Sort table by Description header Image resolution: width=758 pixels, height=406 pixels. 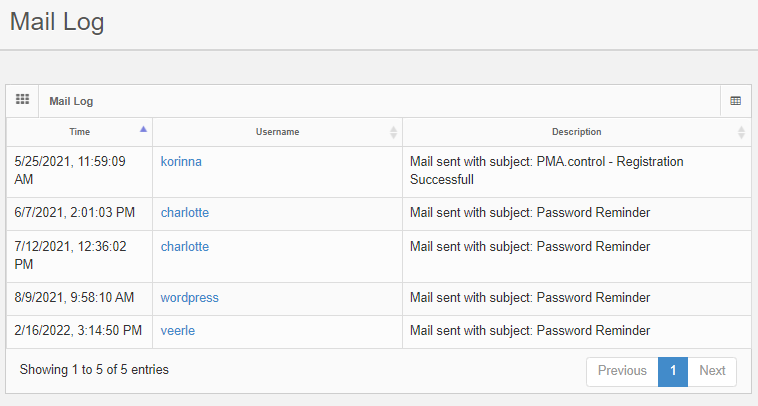click(x=576, y=132)
